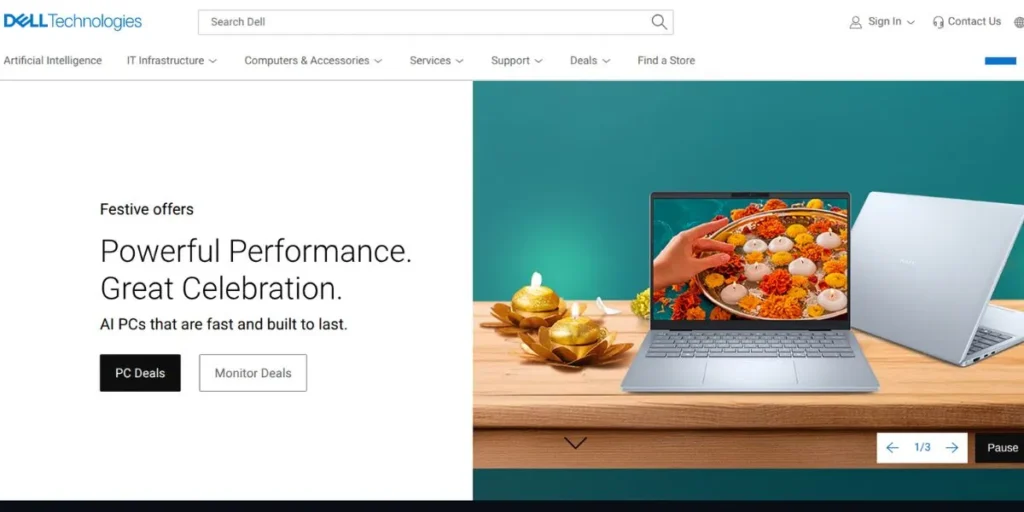Click the laptop image in banner
The height and width of the screenshot is (512, 1024).
tap(750, 291)
